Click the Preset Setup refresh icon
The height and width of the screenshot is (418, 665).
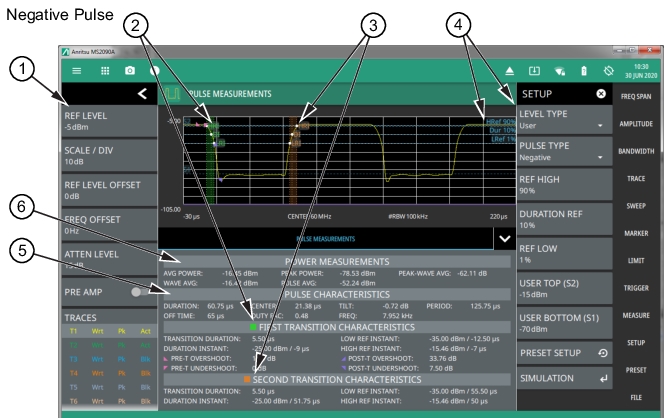point(603,353)
